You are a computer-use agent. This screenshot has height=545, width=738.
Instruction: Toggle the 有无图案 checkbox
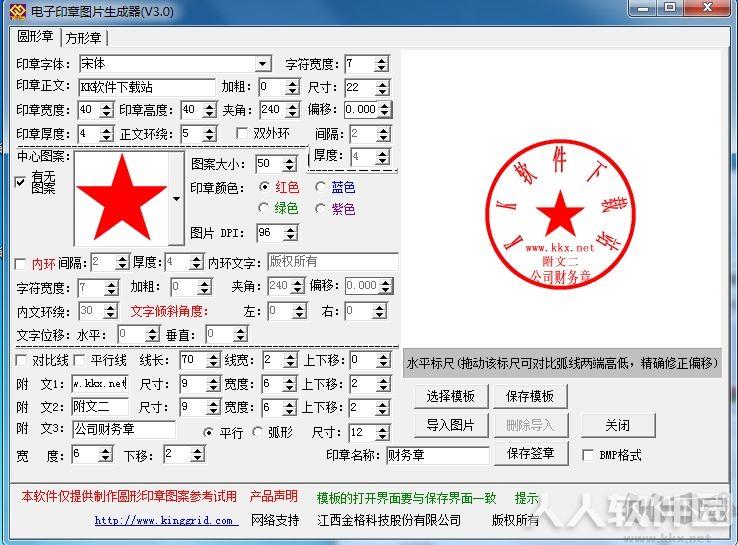tap(20, 182)
